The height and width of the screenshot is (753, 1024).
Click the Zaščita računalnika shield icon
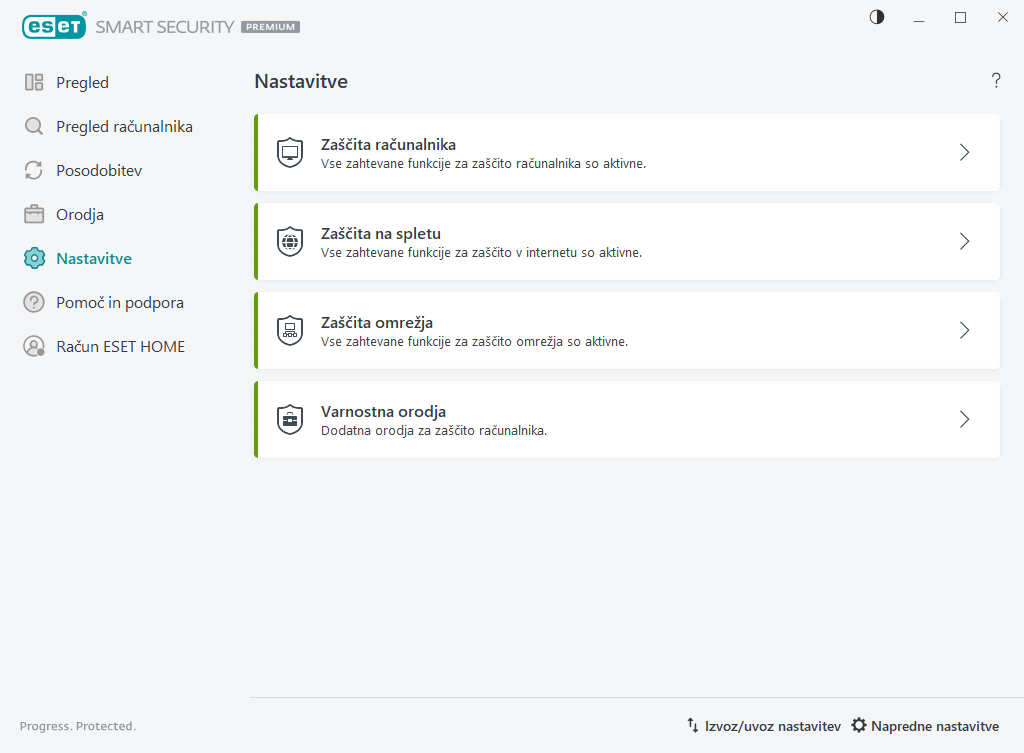(290, 153)
